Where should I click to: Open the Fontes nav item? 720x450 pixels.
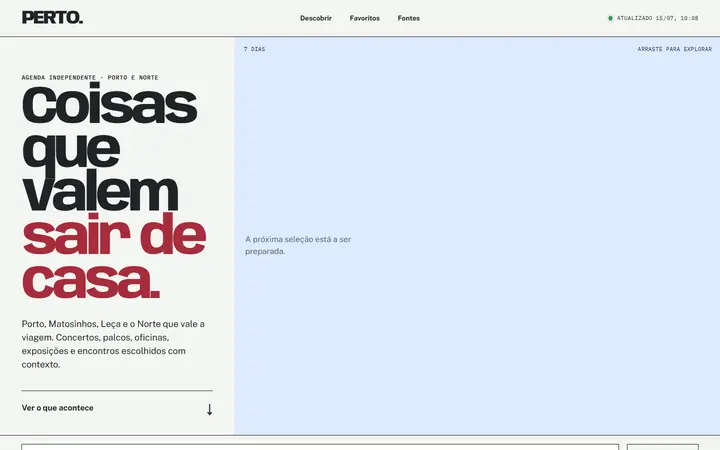(x=409, y=18)
